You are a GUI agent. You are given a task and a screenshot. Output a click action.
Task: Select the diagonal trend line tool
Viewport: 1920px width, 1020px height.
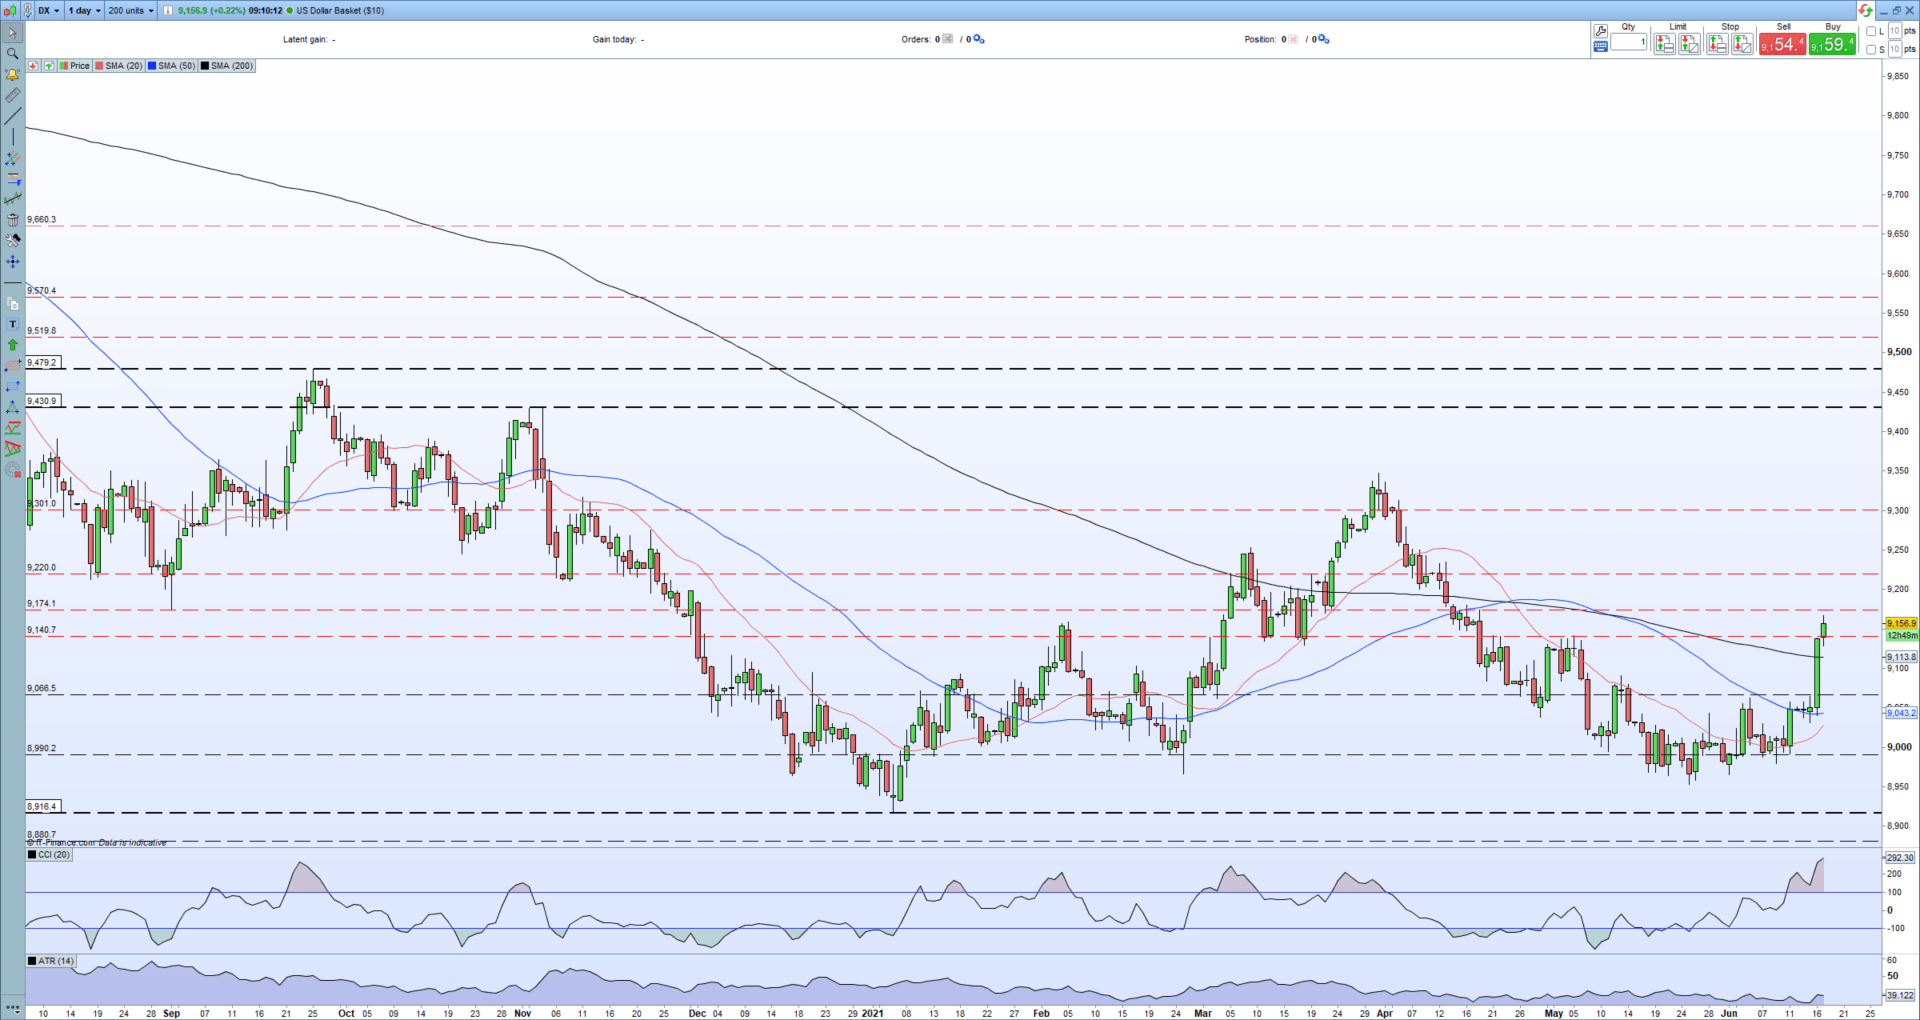12,117
